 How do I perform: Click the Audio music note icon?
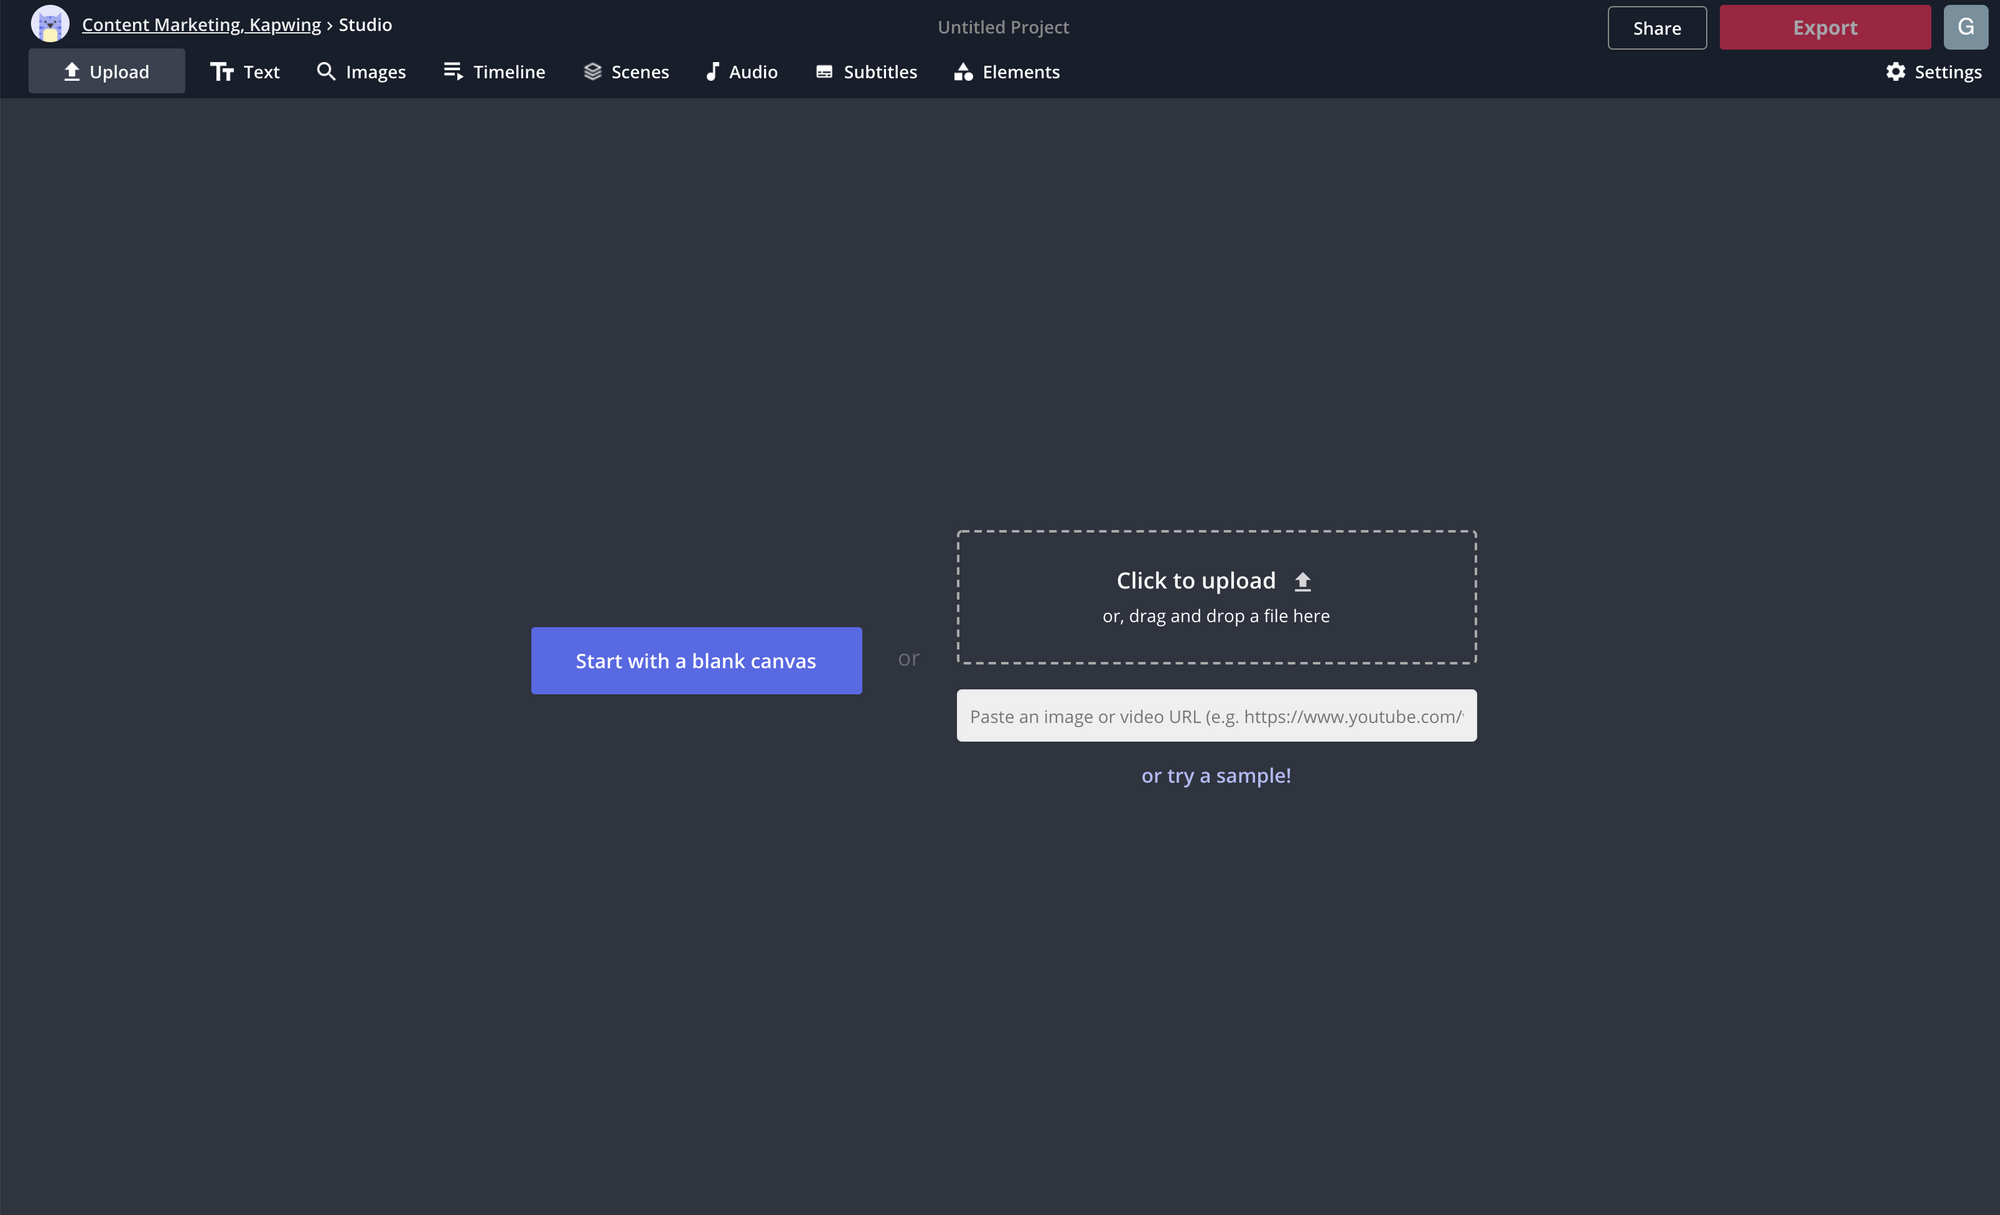pyautogui.click(x=712, y=71)
